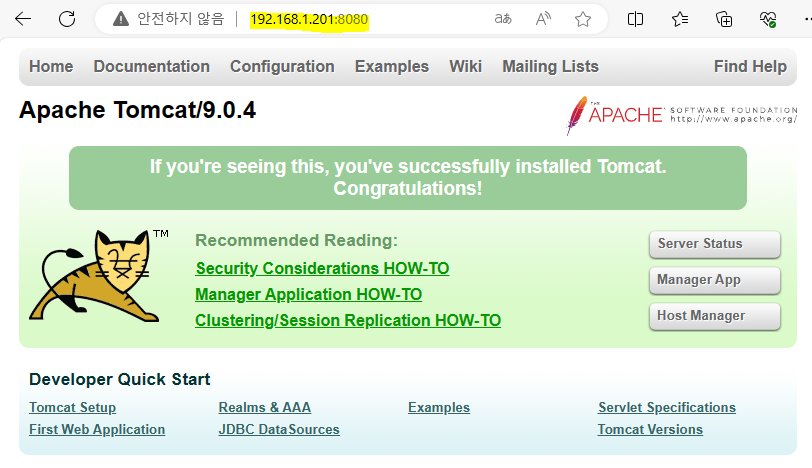Open the not-secure warning triangle icon
Screen dimensions: 812x468
click(x=121, y=19)
